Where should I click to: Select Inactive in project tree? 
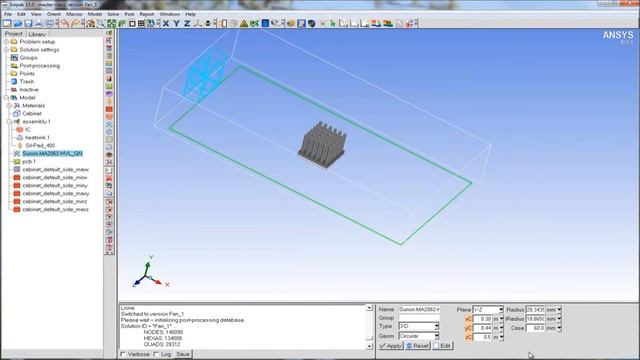click(29, 90)
